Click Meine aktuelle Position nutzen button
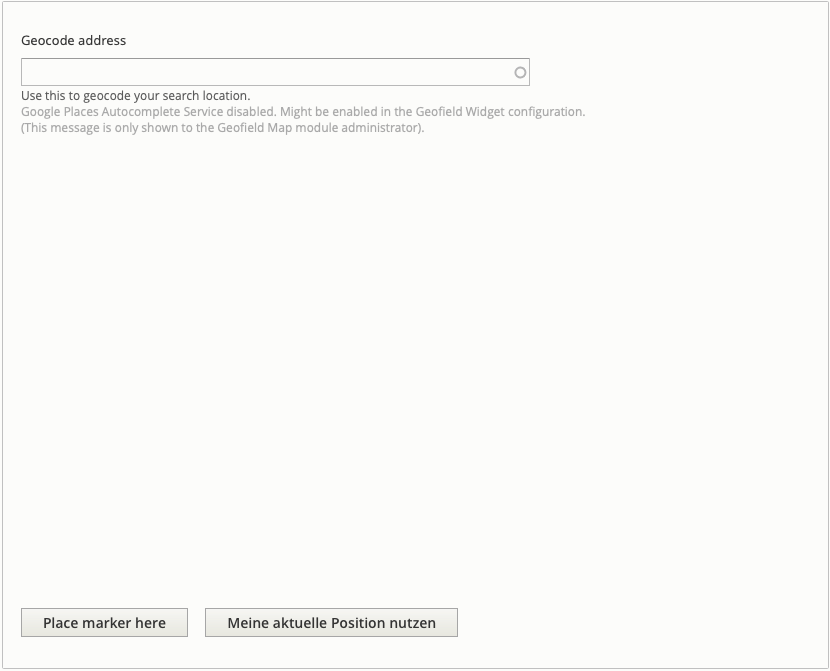Image resolution: width=830 pixels, height=671 pixels. tap(331, 623)
